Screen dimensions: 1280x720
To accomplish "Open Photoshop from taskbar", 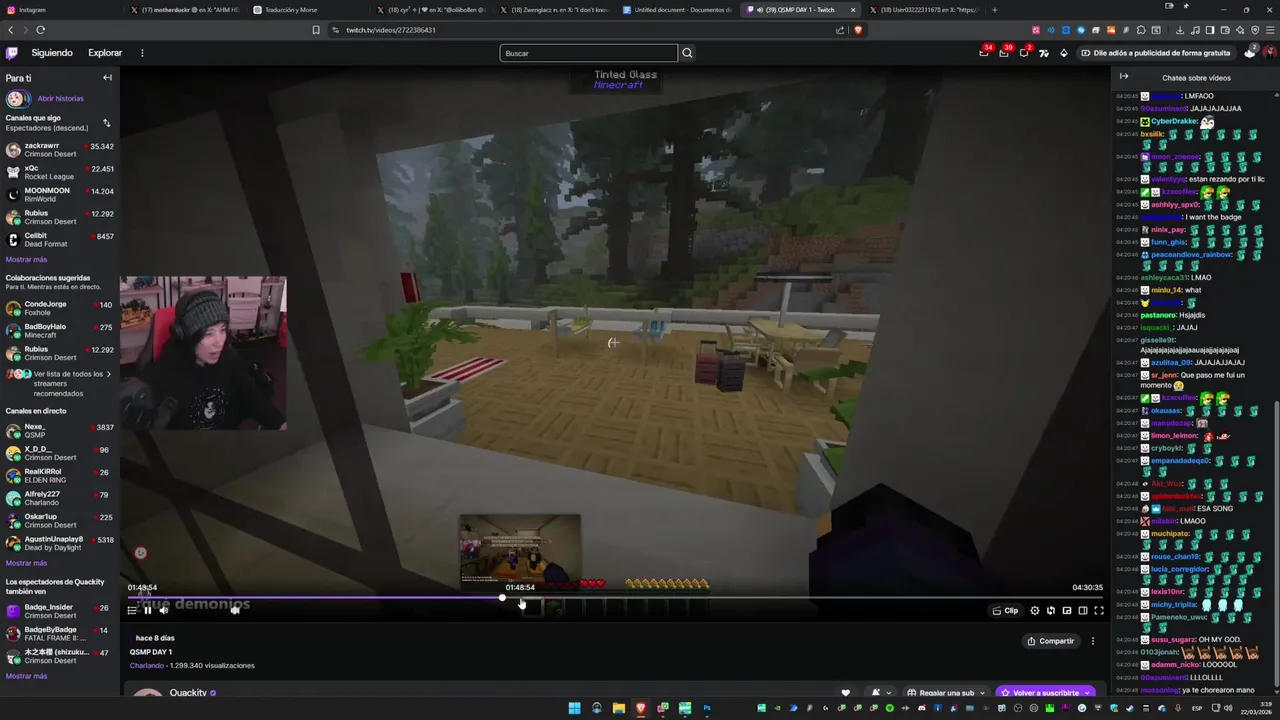I will [x=707, y=708].
